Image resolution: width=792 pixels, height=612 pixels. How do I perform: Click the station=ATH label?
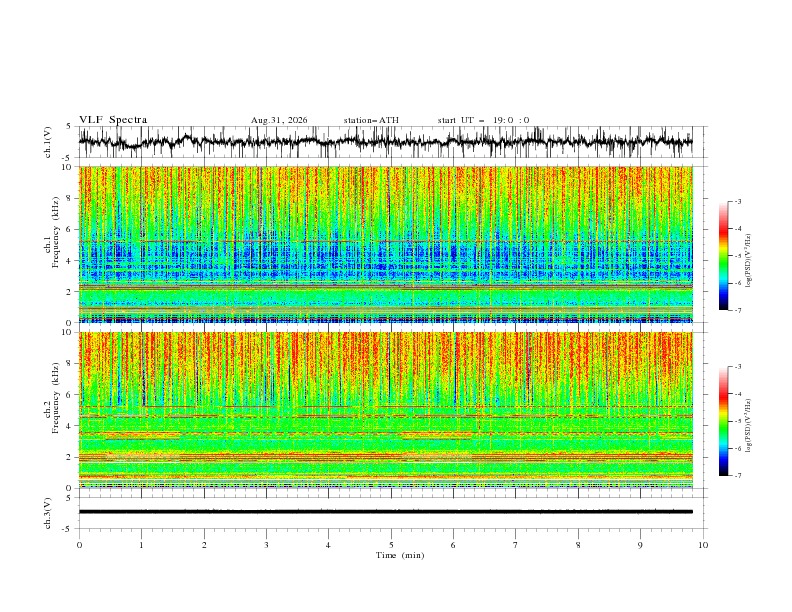point(371,120)
